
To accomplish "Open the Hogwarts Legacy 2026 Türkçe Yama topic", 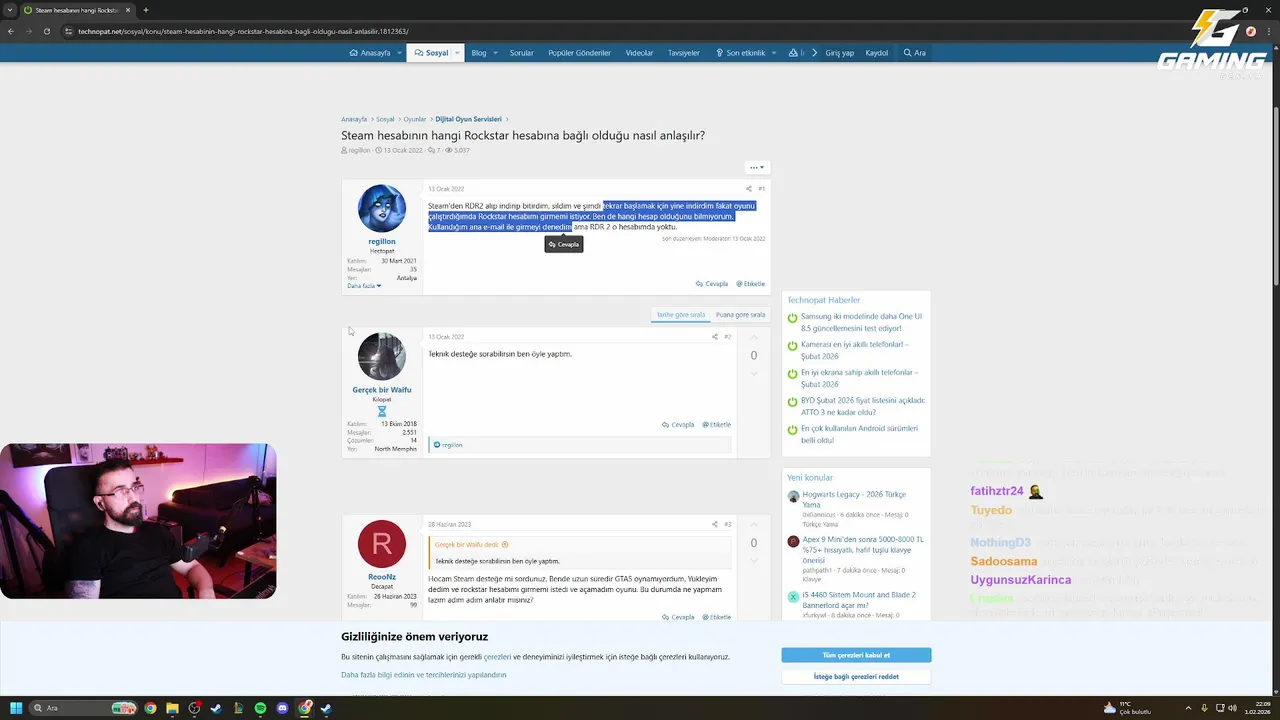I will coord(854,499).
